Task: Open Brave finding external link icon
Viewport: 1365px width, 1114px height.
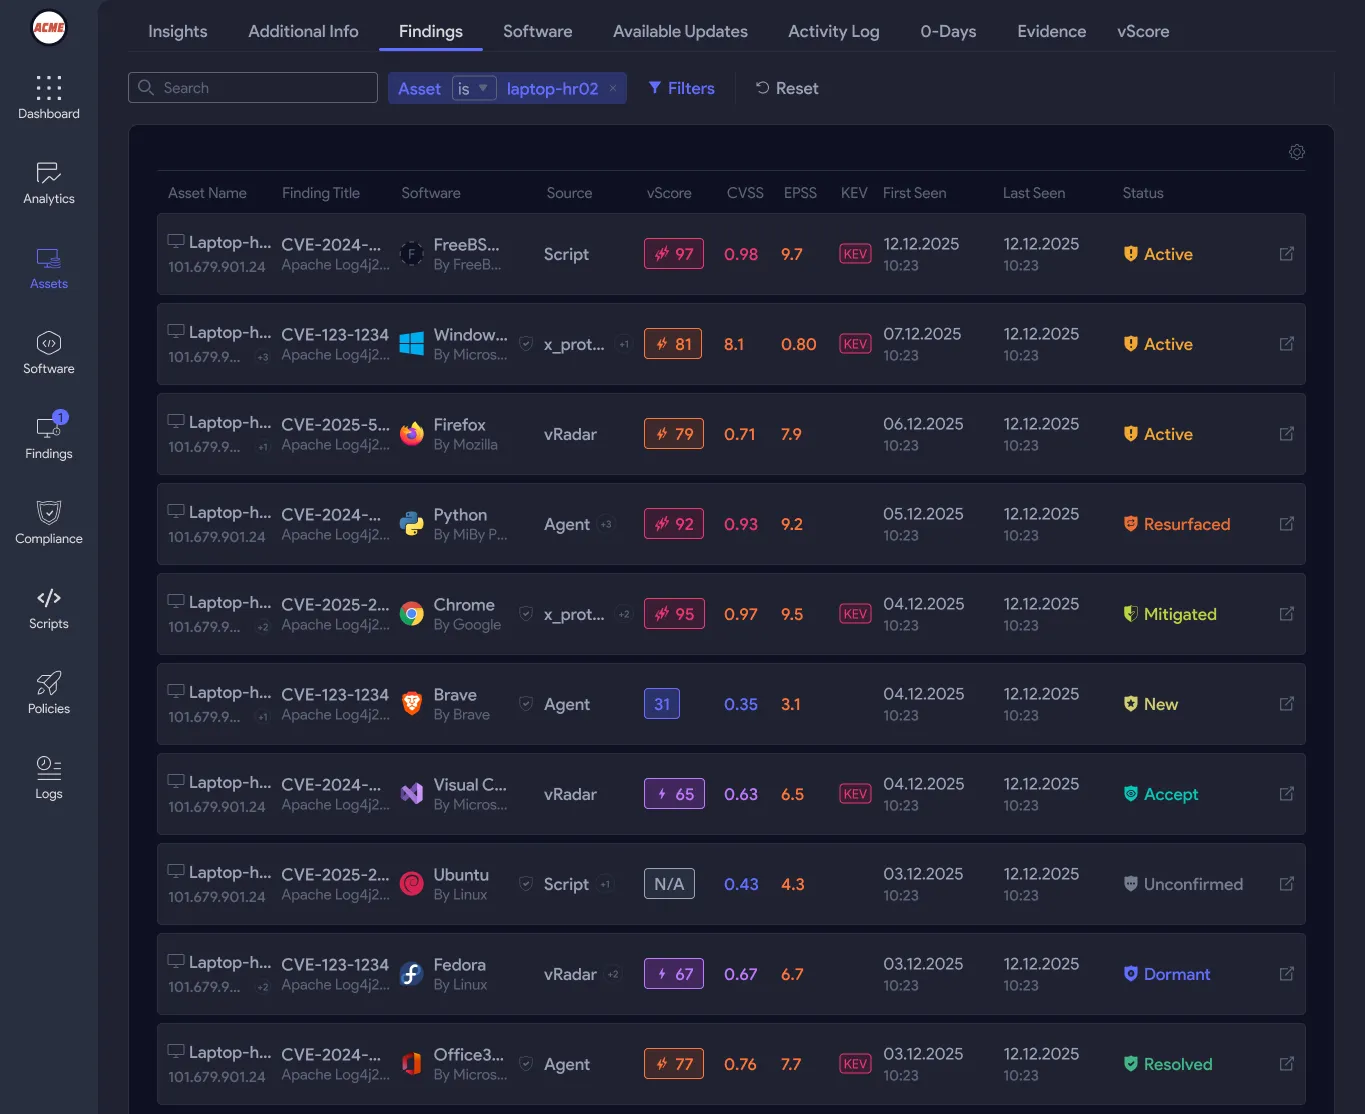Action: pos(1287,704)
